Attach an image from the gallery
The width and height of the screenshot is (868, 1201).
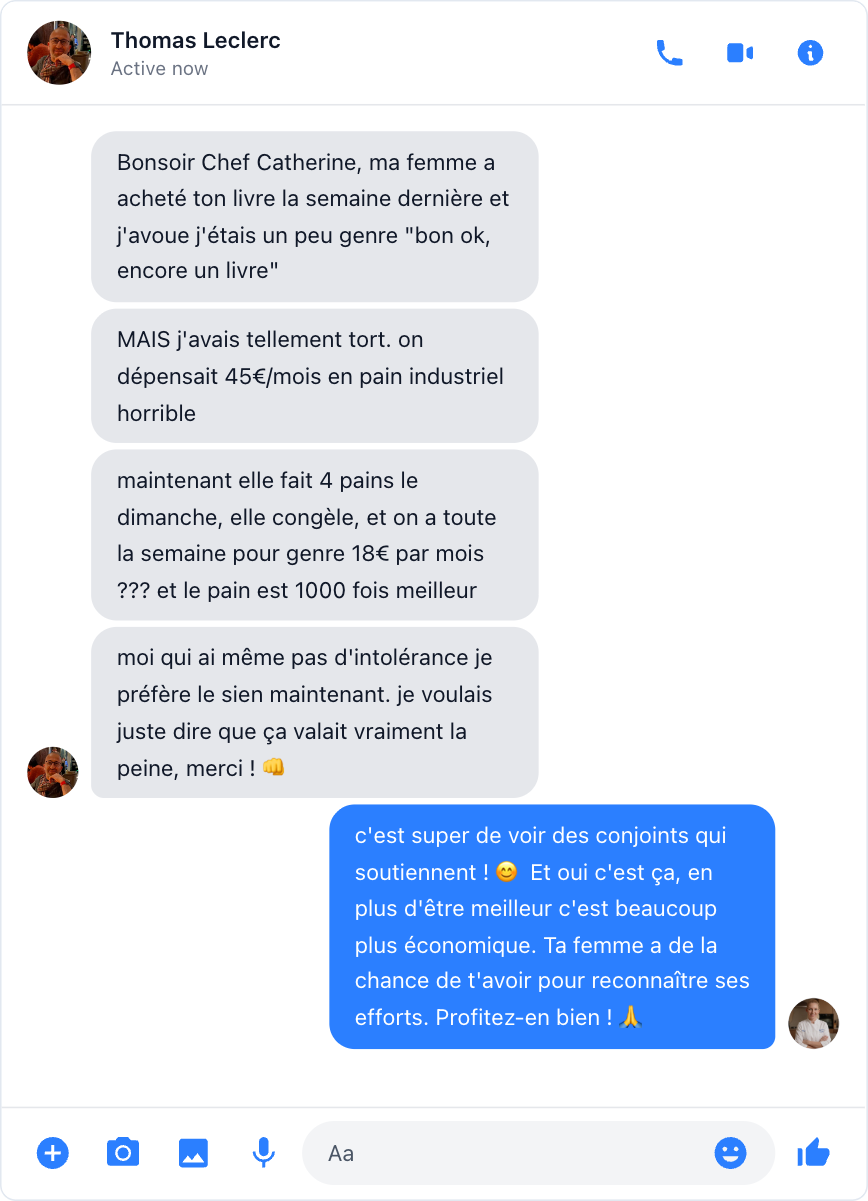193,1153
